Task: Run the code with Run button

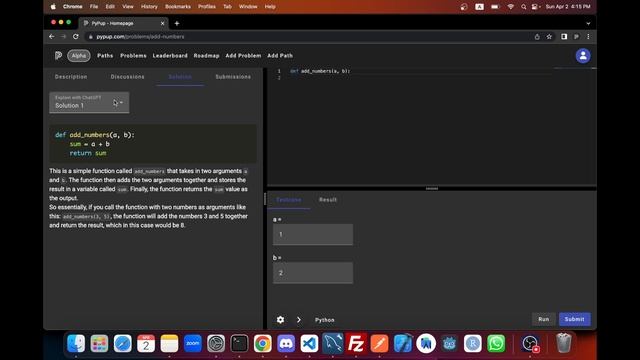Action: (x=543, y=319)
